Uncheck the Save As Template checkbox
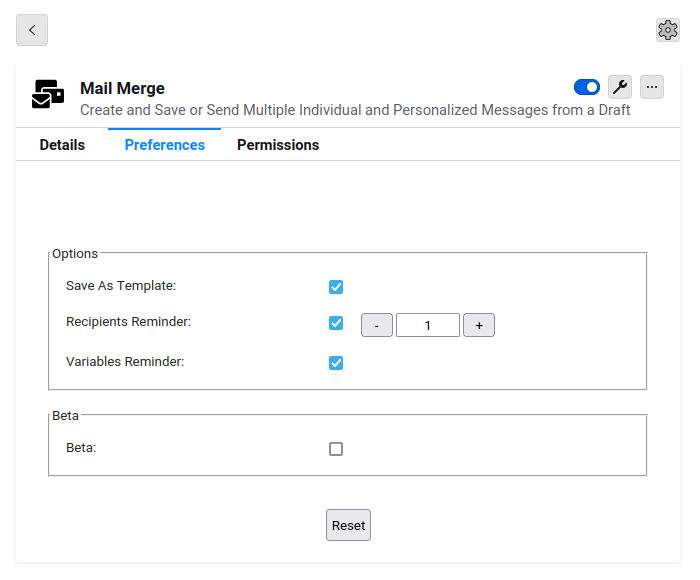 pyautogui.click(x=336, y=287)
